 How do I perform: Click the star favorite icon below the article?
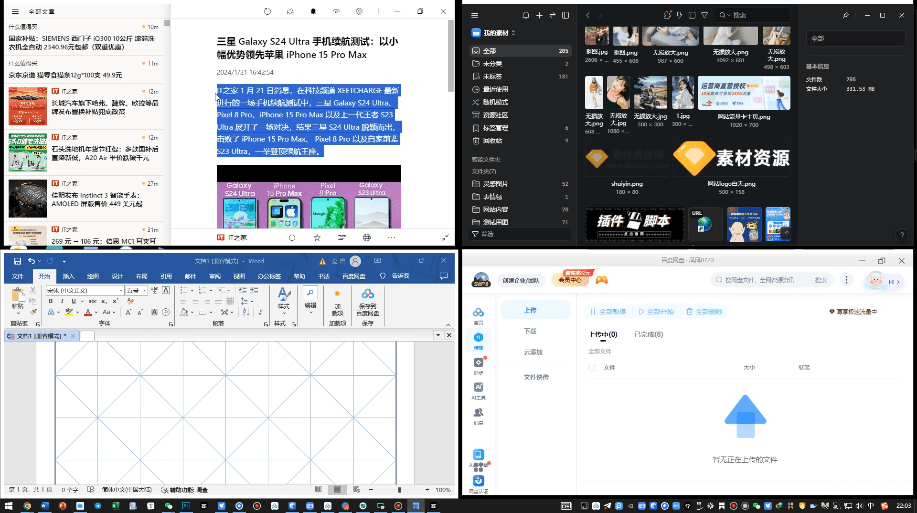point(317,237)
